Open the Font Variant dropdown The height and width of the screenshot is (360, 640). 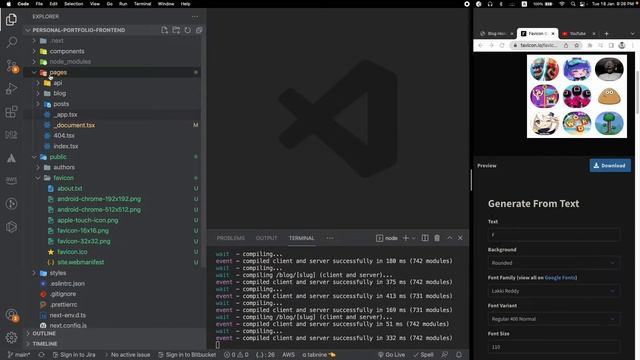click(554, 319)
